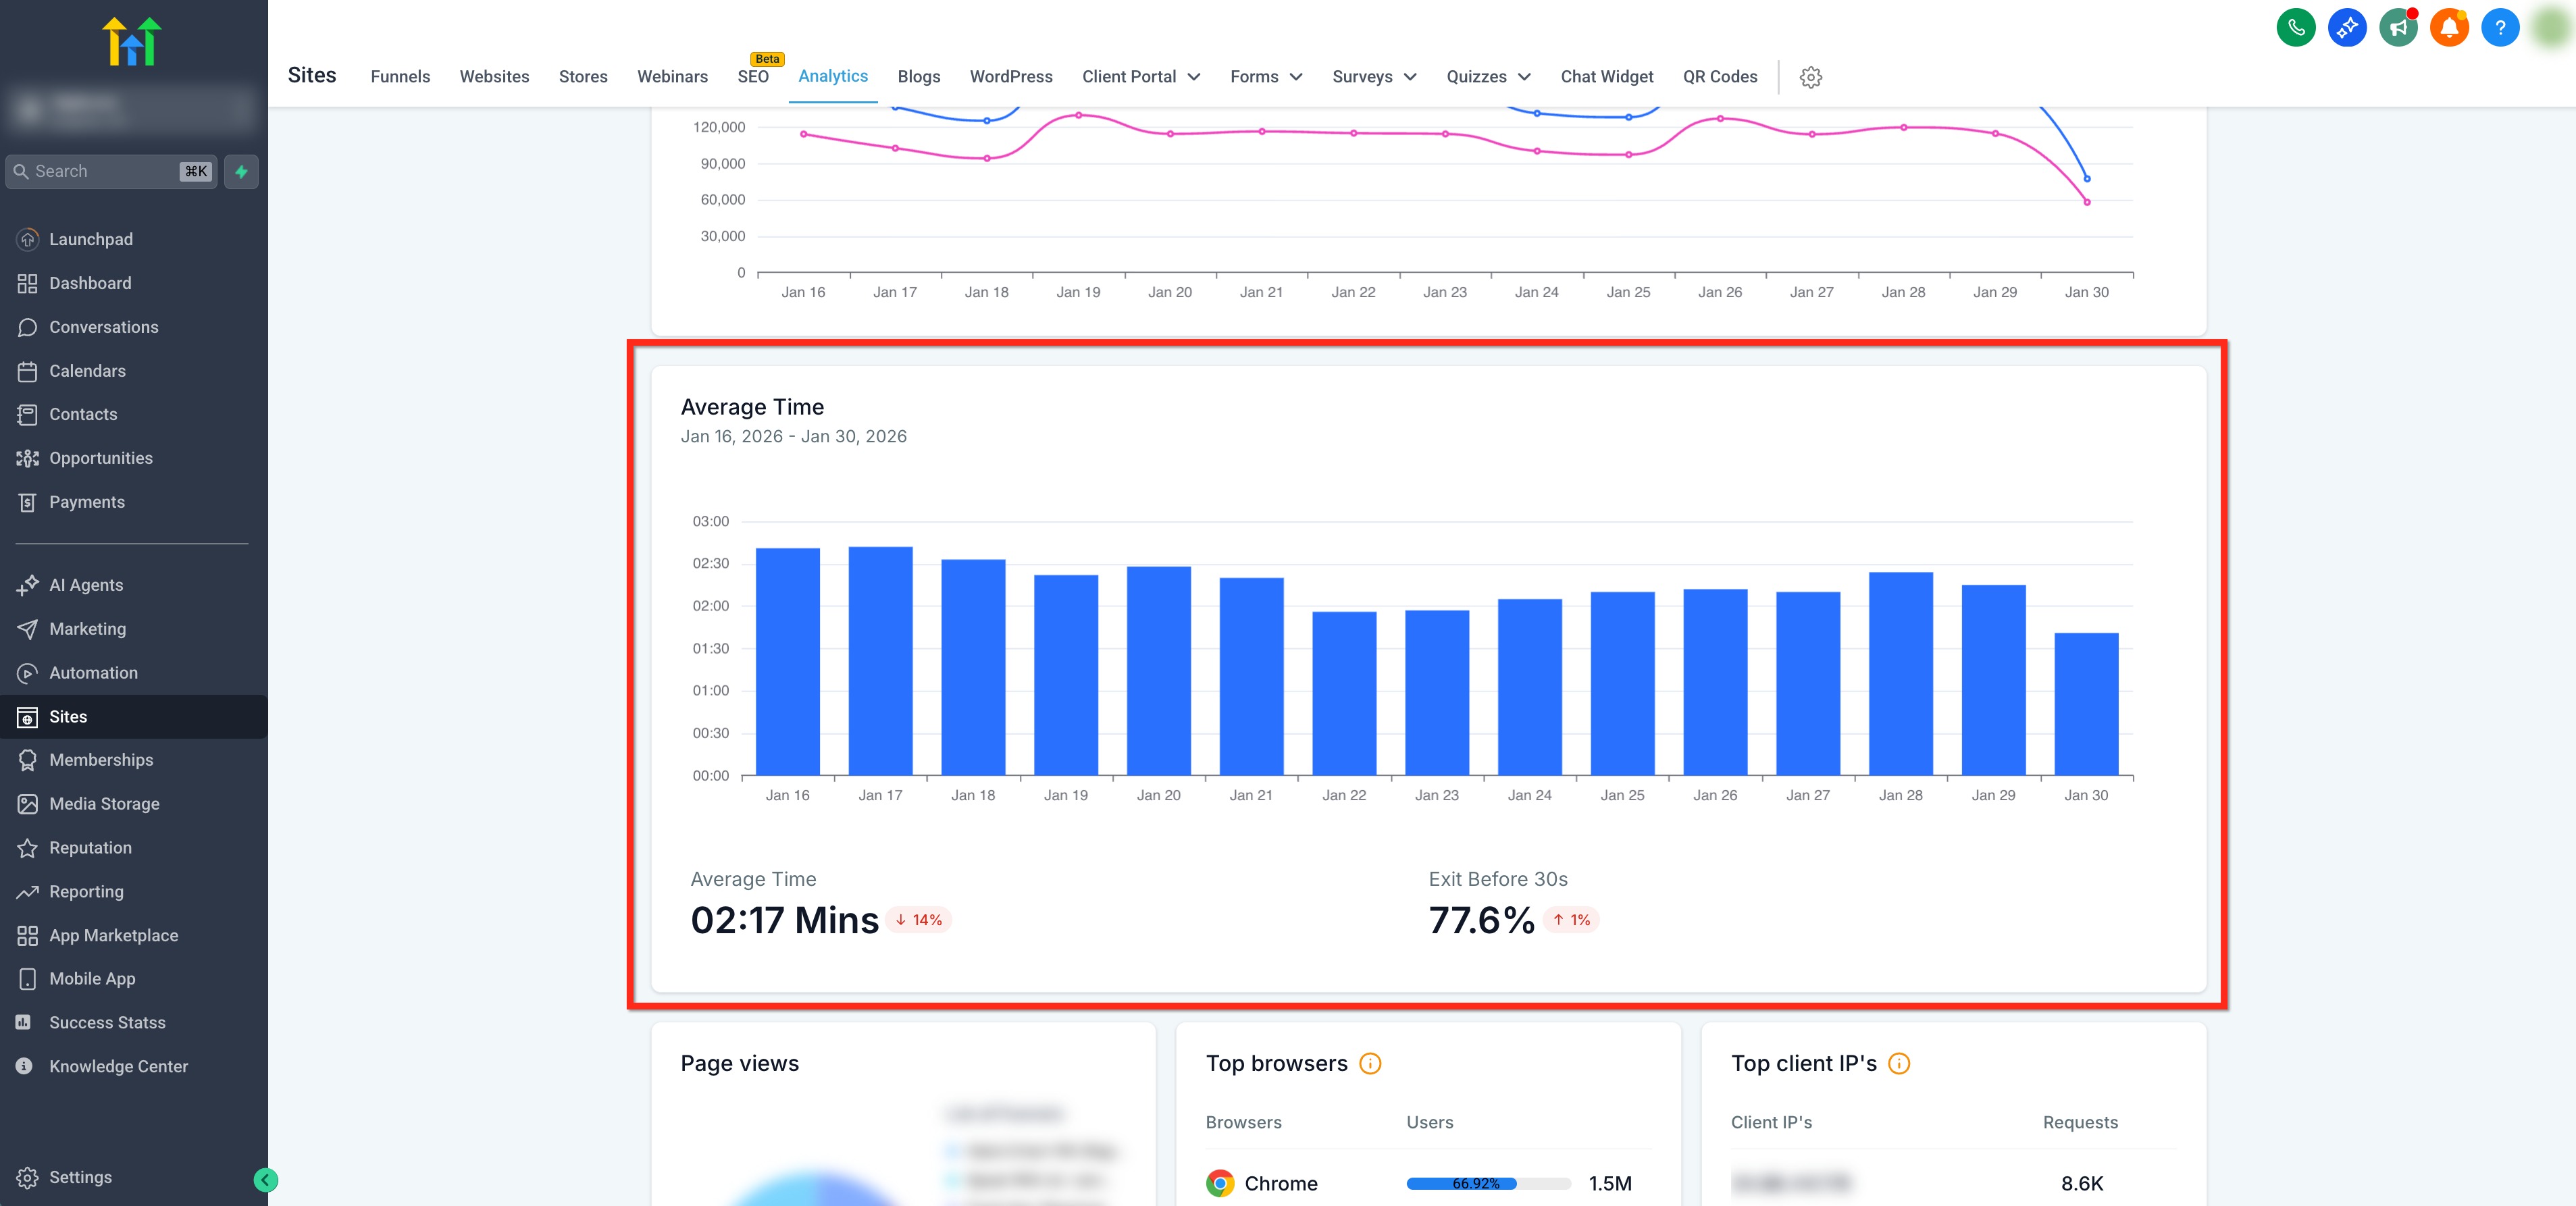Click info icon beside Top client IP's

(x=1898, y=1063)
